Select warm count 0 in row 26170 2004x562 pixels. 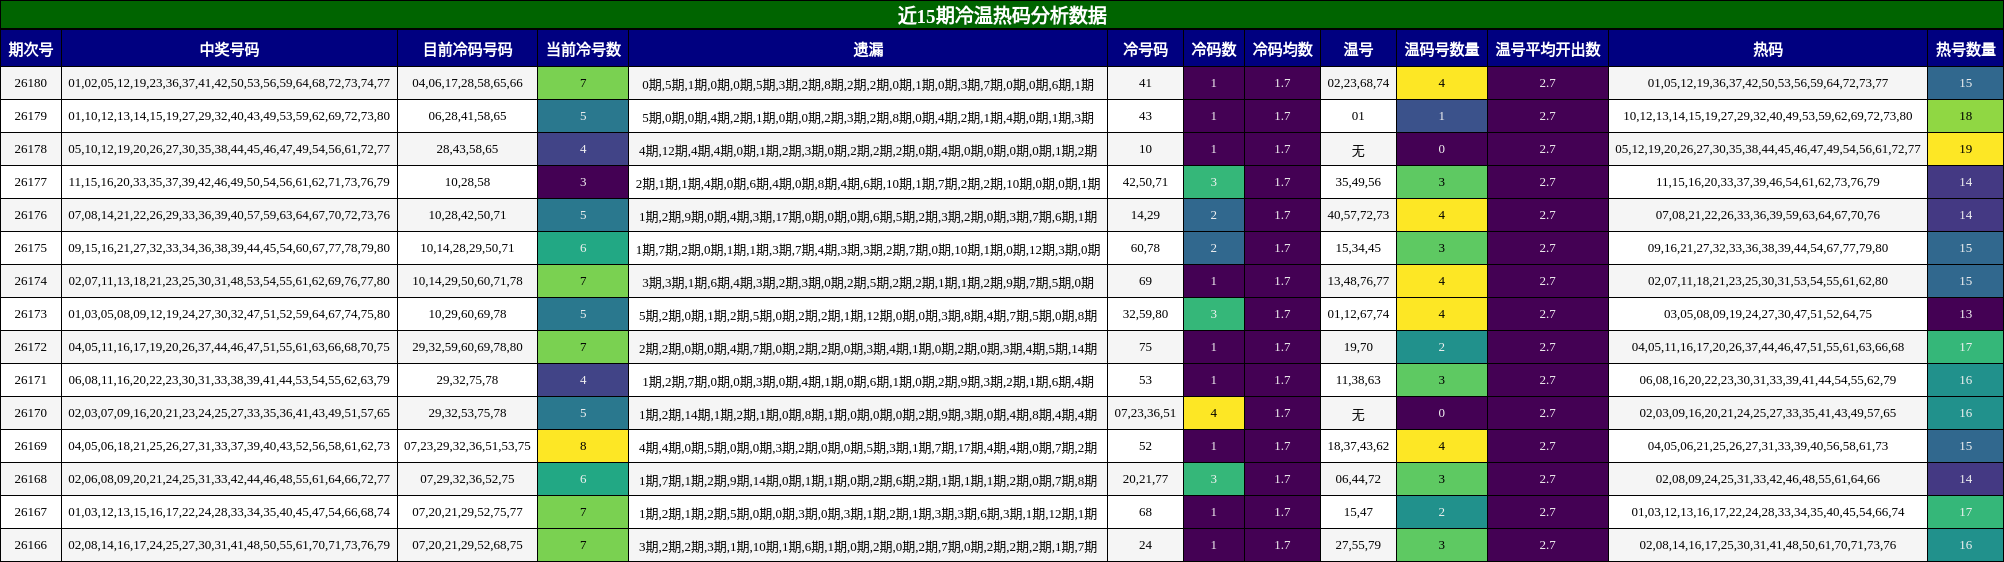tap(1442, 413)
